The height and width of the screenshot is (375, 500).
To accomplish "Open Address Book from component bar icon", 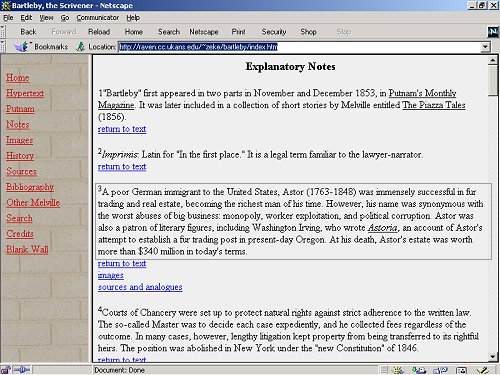I will point(461,370).
